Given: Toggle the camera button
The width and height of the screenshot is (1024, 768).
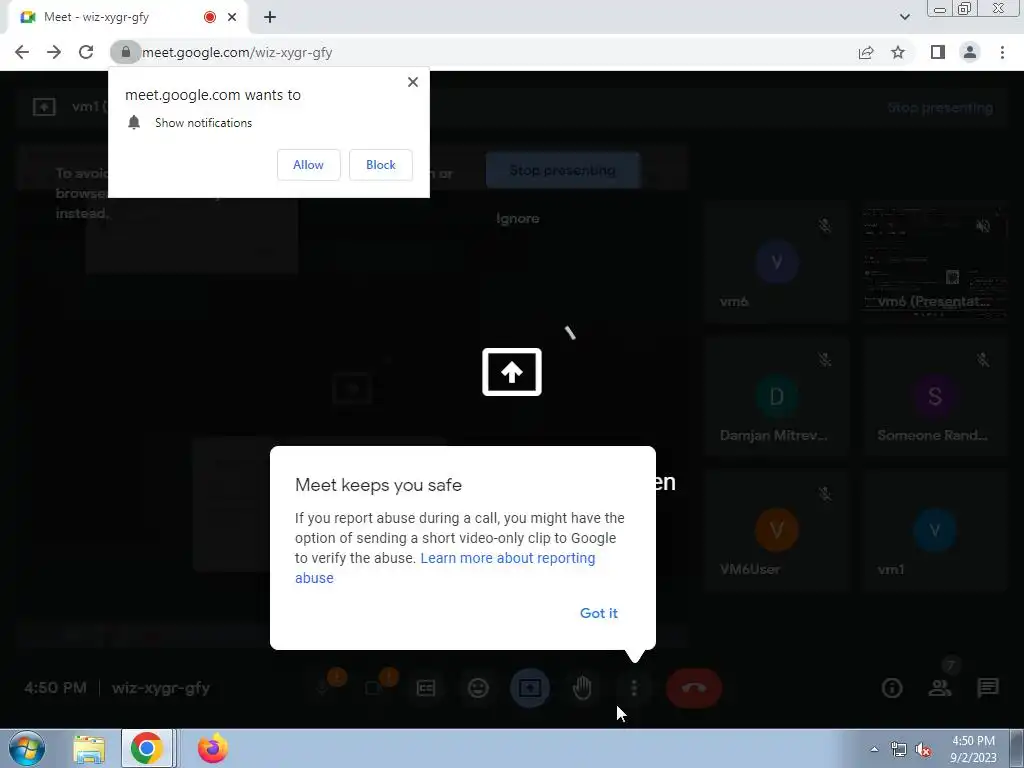Looking at the screenshot, I should coord(374,688).
